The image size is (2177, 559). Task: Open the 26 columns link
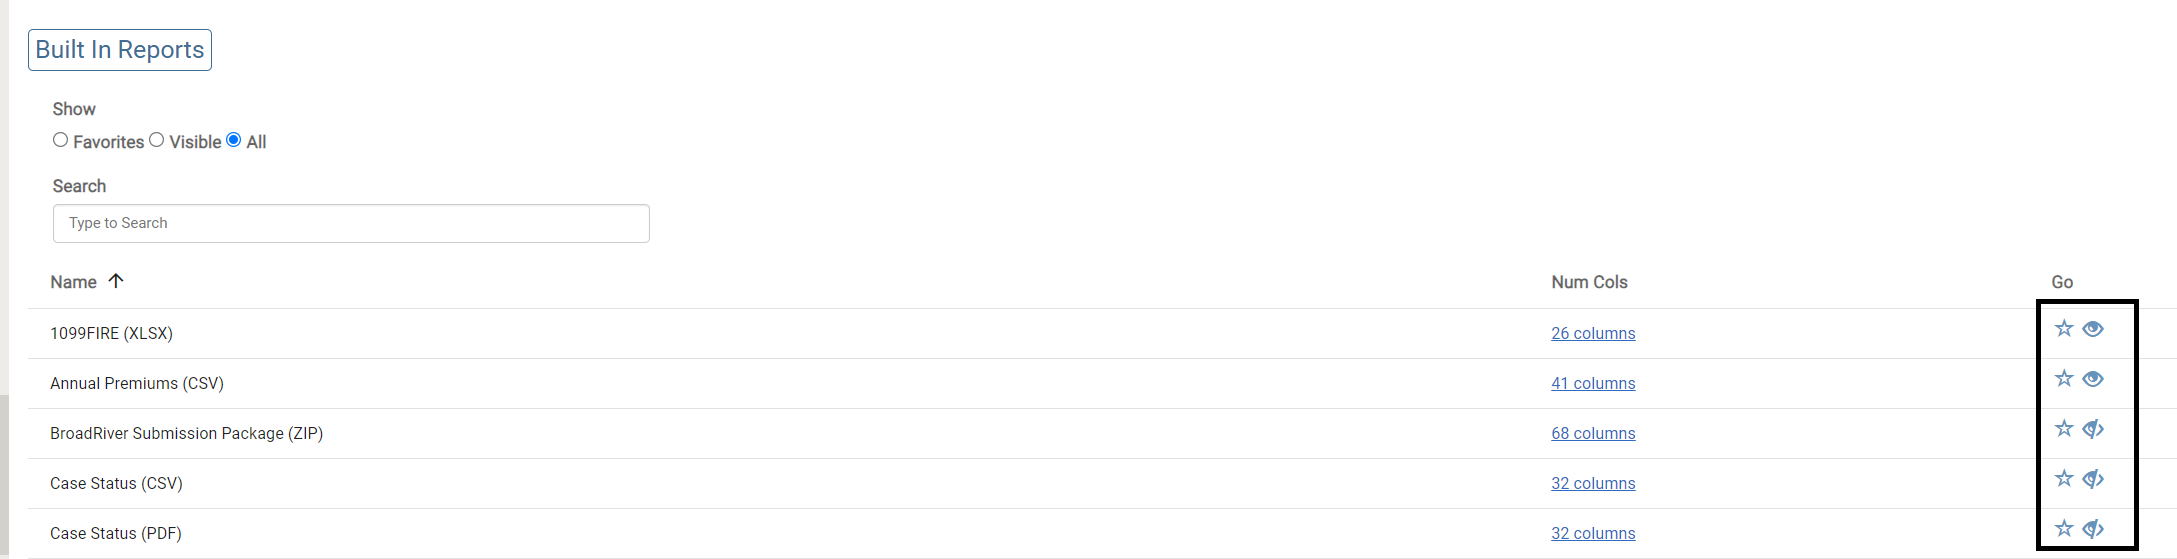pos(1593,334)
